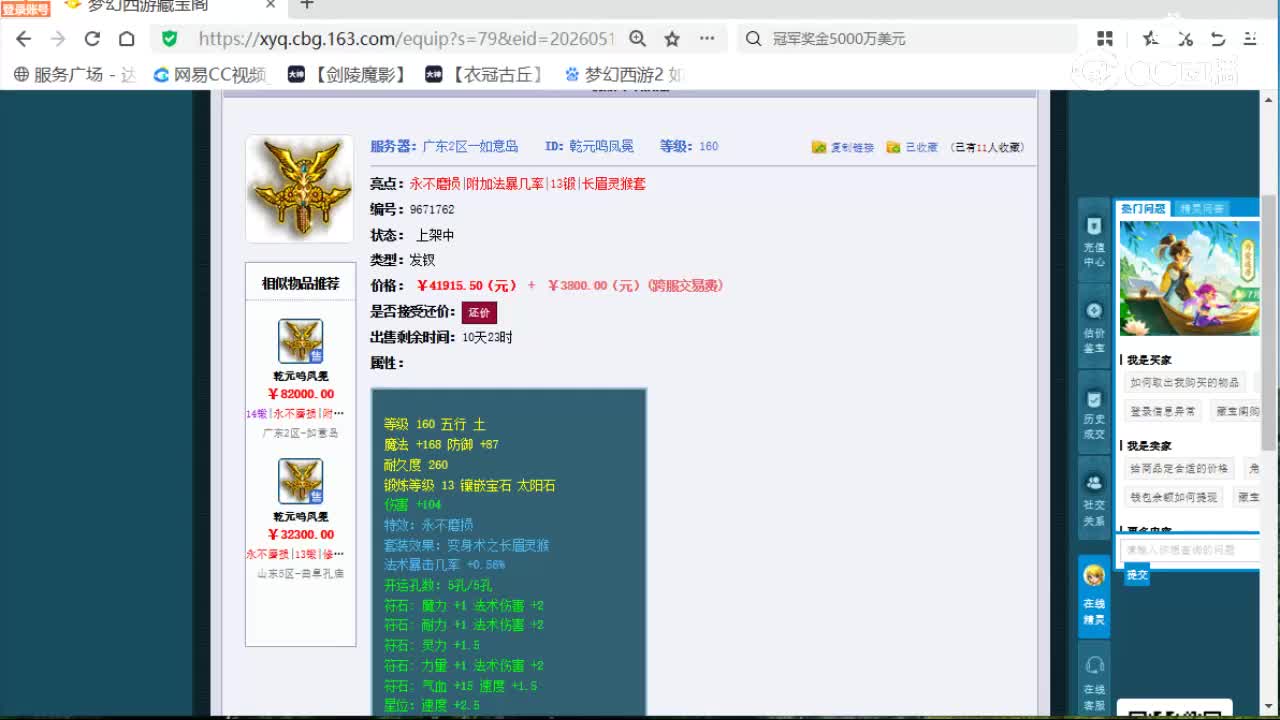
Task: Open 估价鉴宝 sidebar icon
Action: [1094, 328]
